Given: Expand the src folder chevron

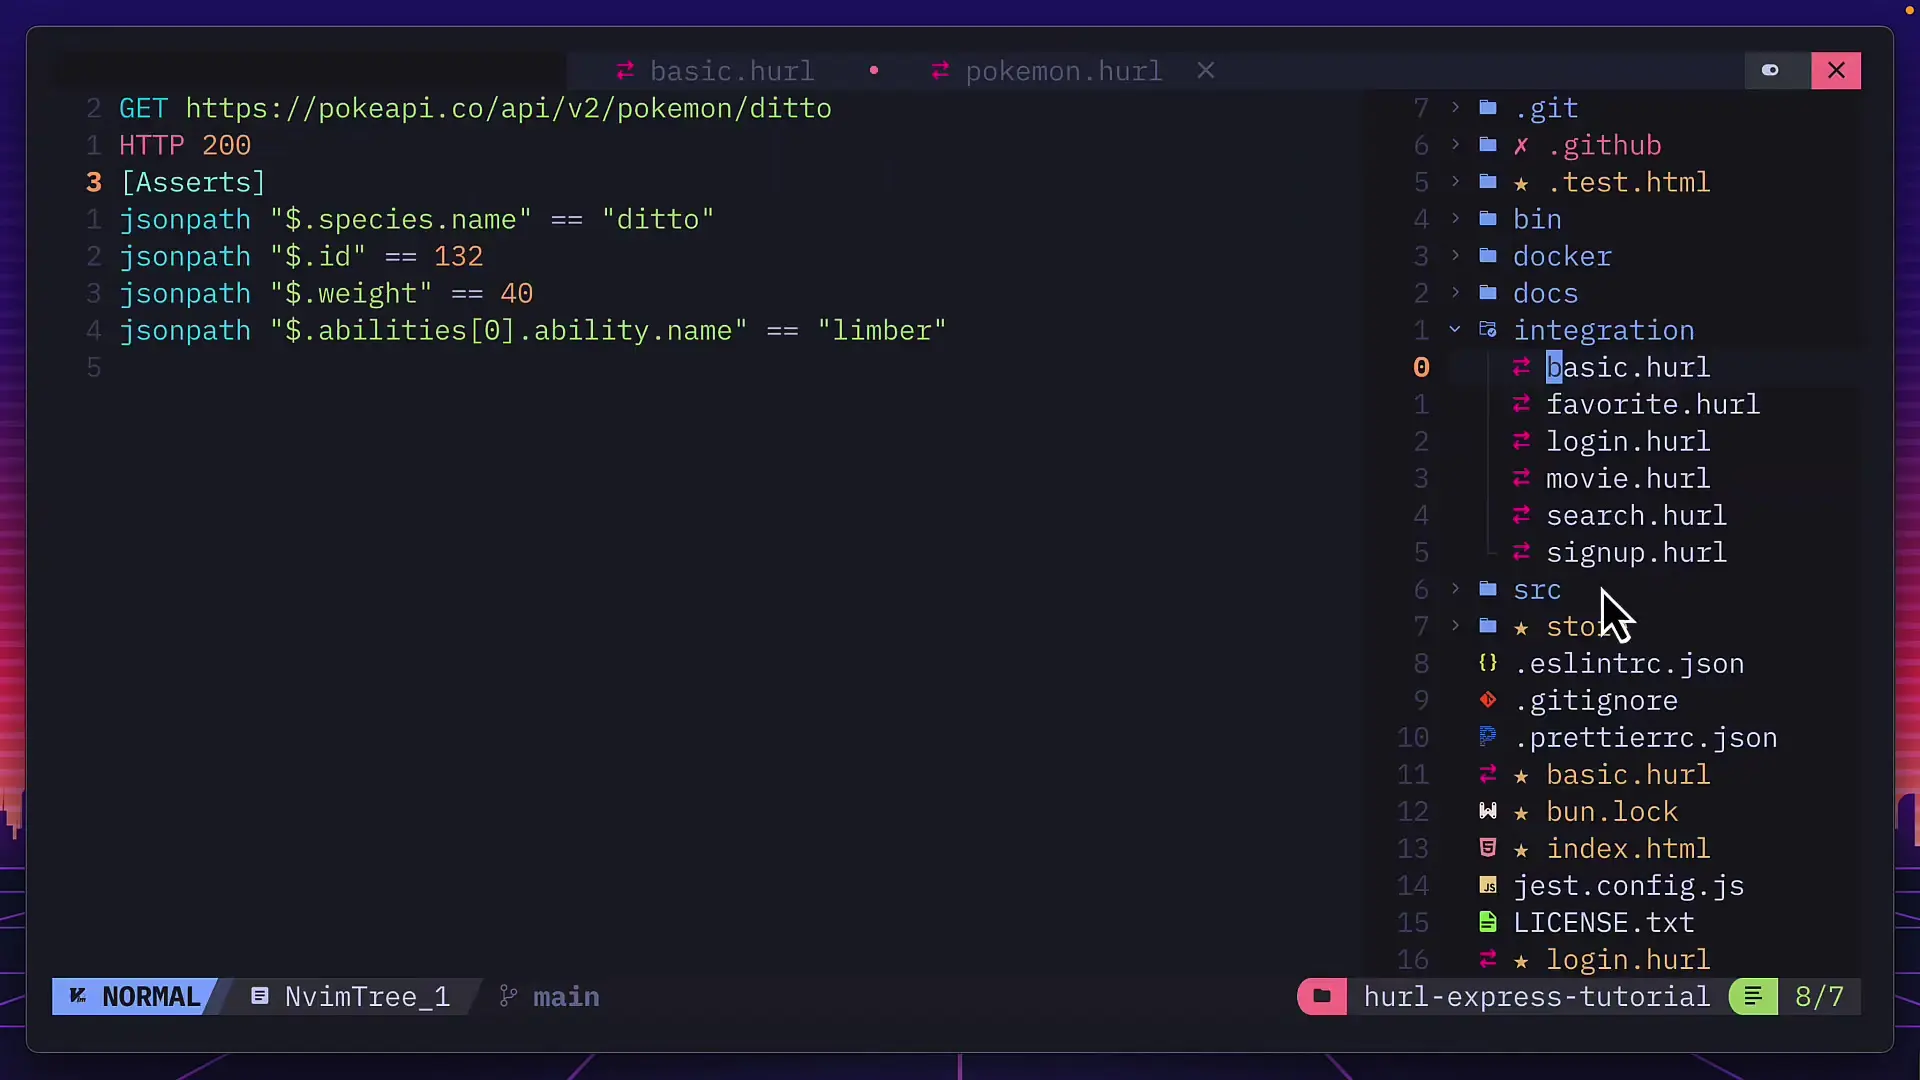Looking at the screenshot, I should [1455, 589].
